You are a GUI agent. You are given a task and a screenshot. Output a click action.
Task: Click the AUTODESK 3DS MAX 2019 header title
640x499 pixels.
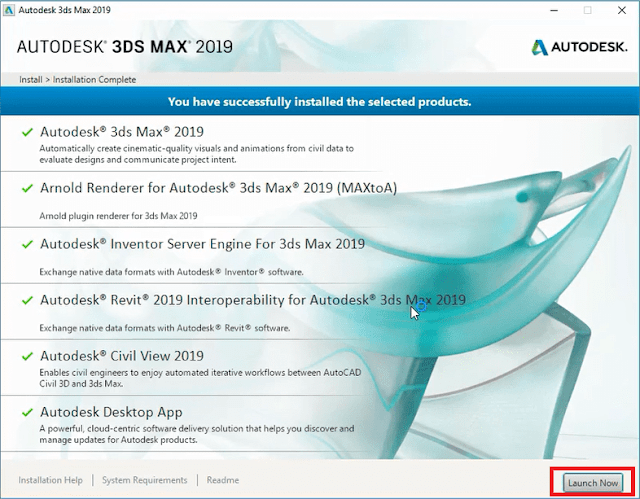(x=125, y=47)
